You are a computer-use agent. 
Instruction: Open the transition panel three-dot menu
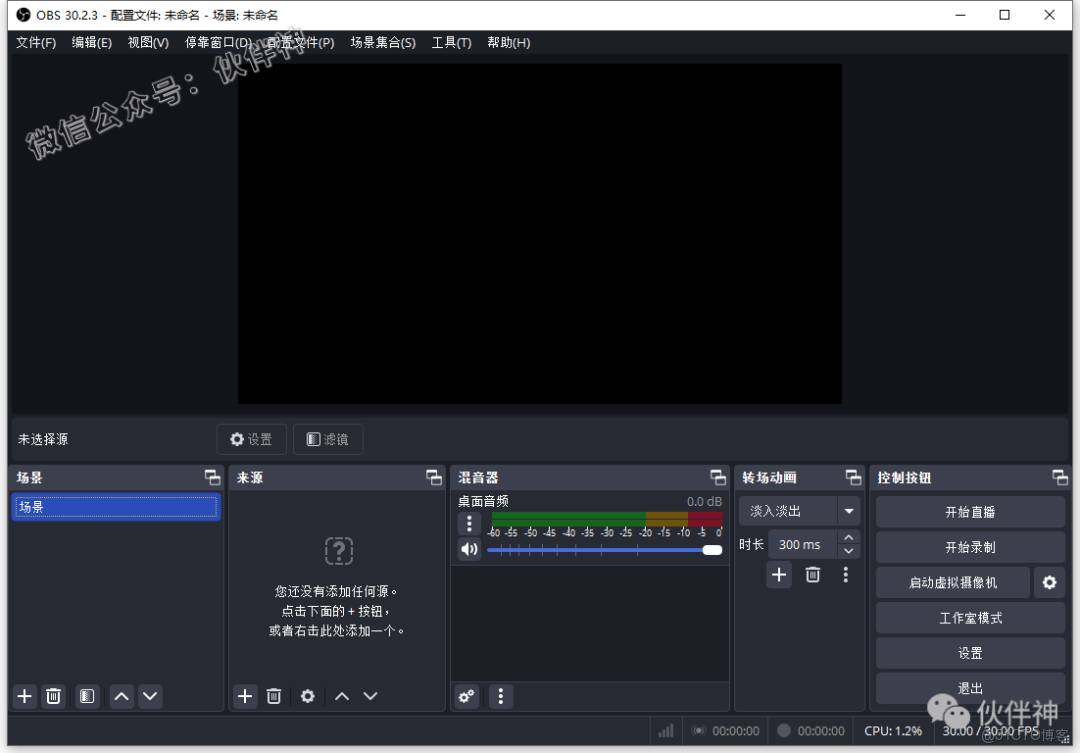tap(845, 574)
